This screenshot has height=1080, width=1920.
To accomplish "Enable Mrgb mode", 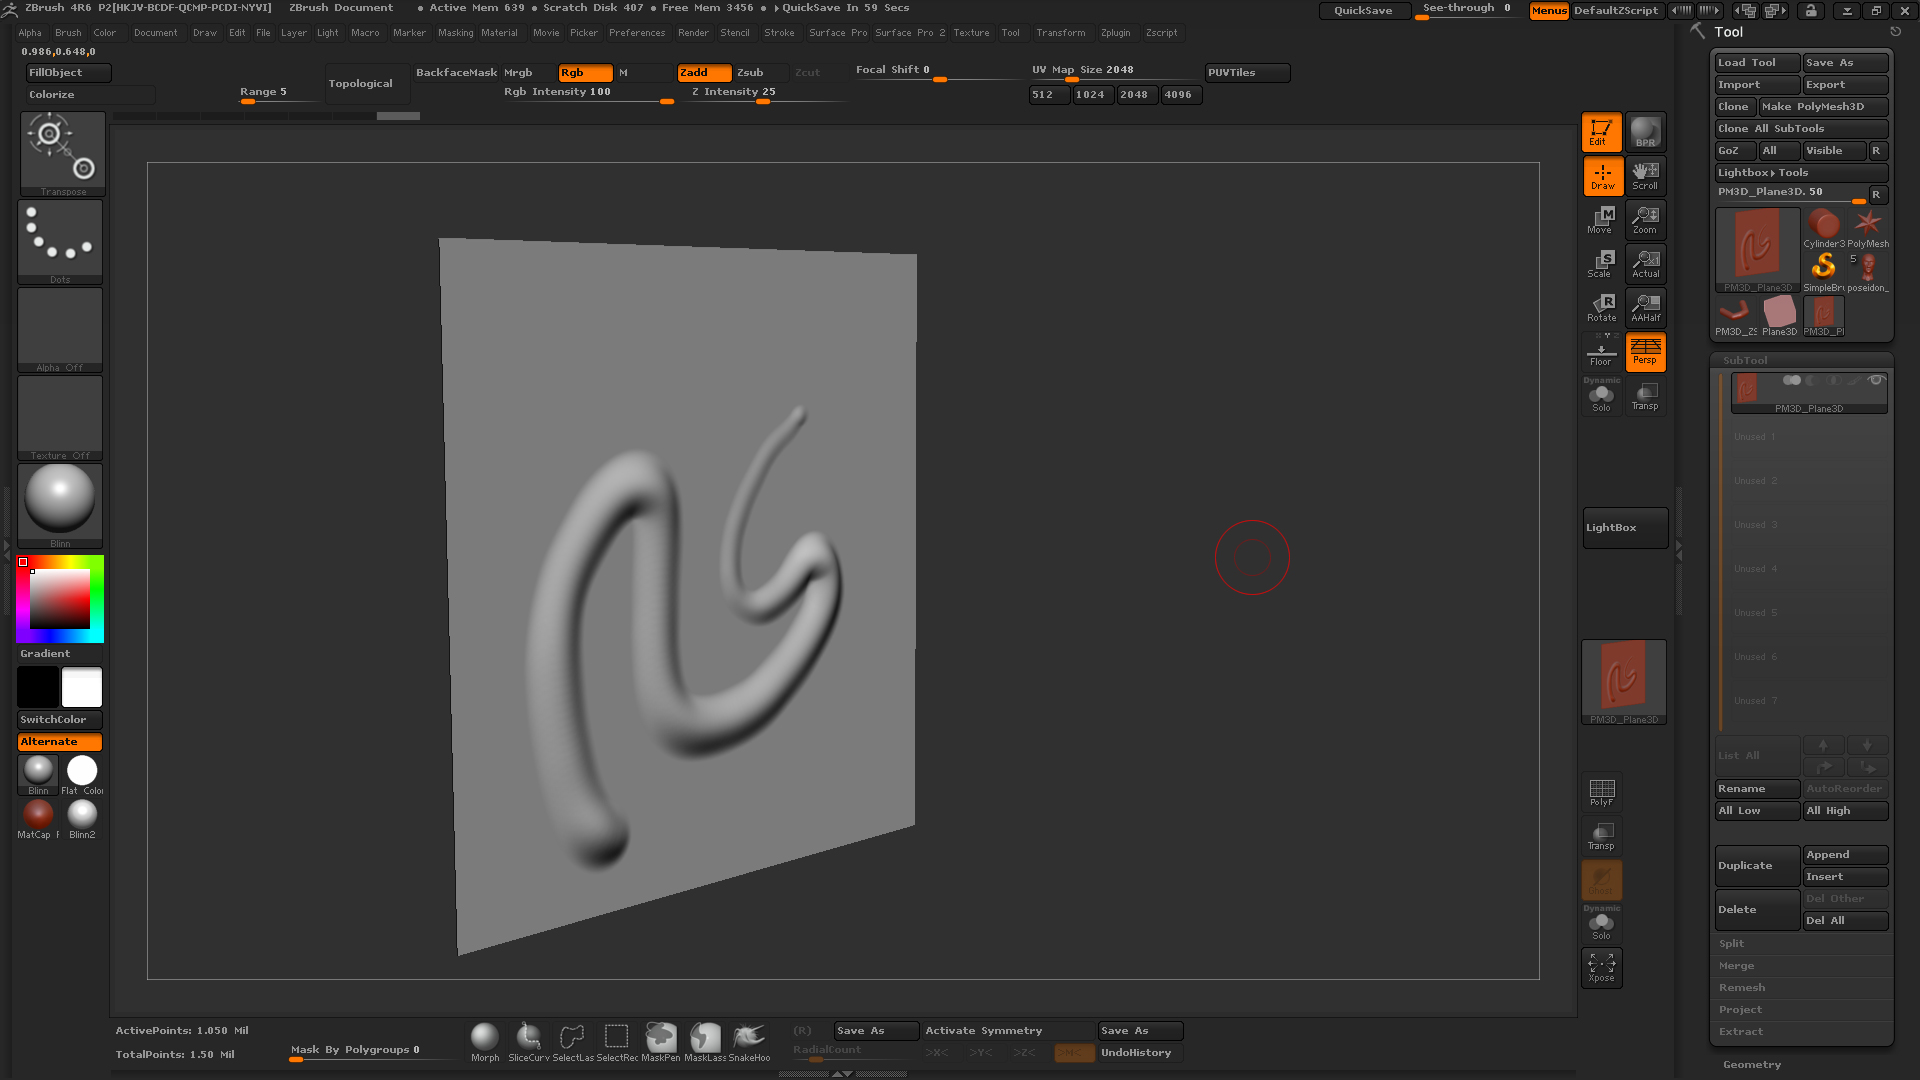I will [x=528, y=73].
